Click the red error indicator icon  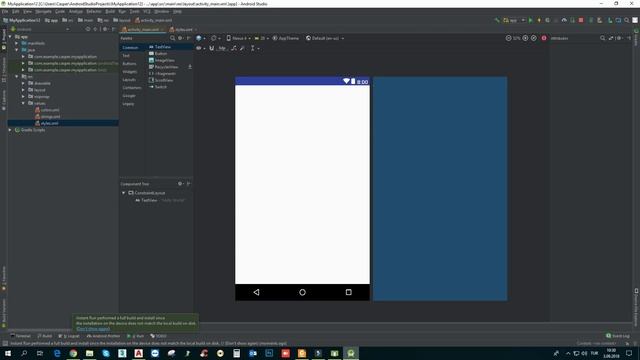click(544, 38)
